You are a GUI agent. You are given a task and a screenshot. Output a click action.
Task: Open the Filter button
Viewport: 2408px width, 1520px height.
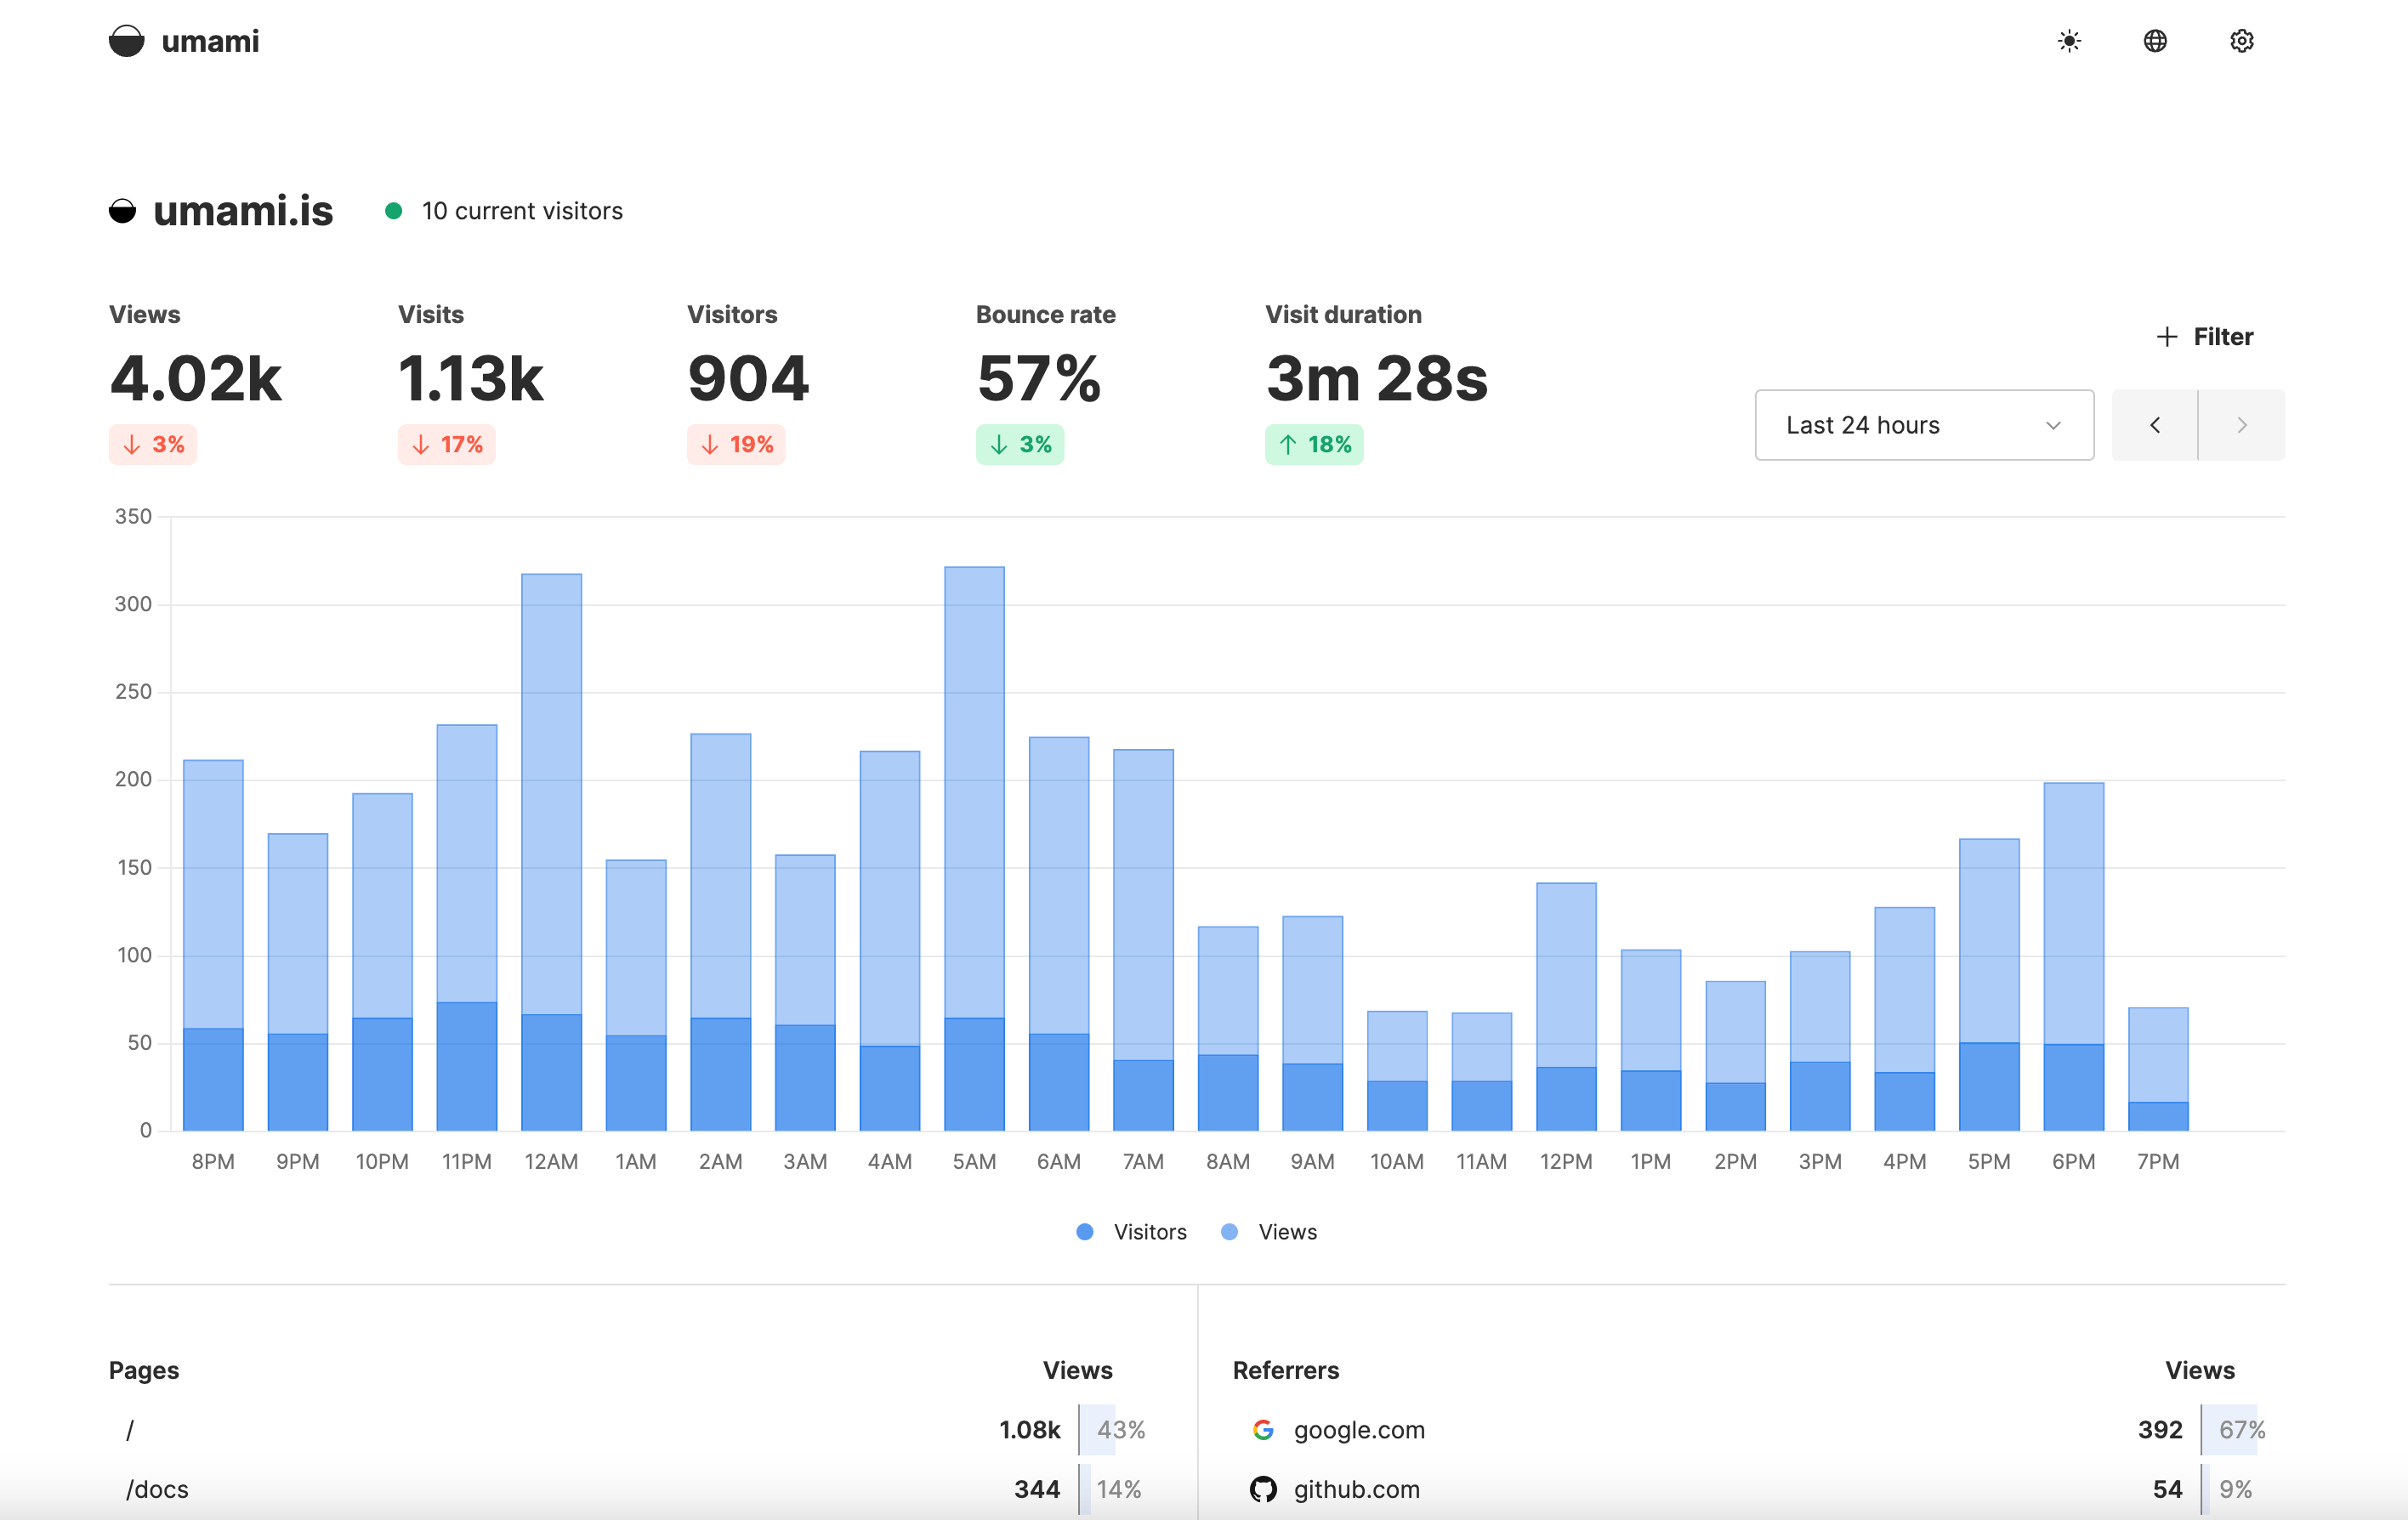tap(2204, 337)
